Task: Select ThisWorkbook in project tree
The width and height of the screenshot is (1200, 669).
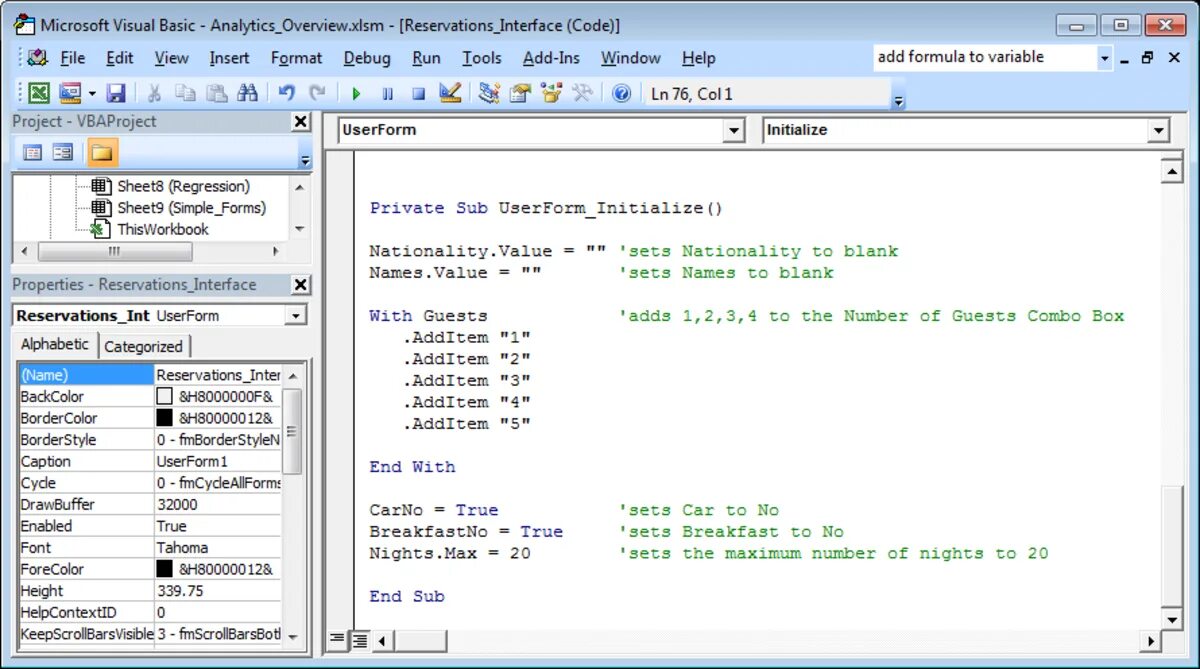Action: point(163,229)
